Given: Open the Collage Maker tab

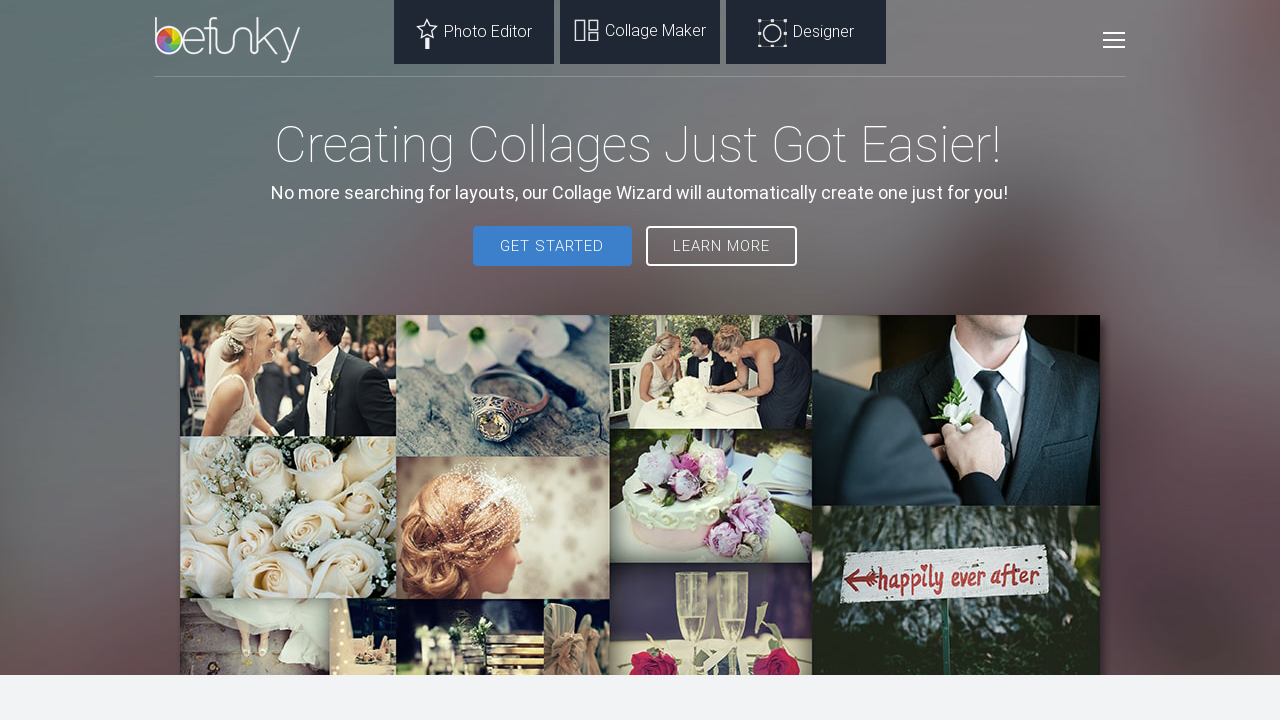Looking at the screenshot, I should 640,32.
